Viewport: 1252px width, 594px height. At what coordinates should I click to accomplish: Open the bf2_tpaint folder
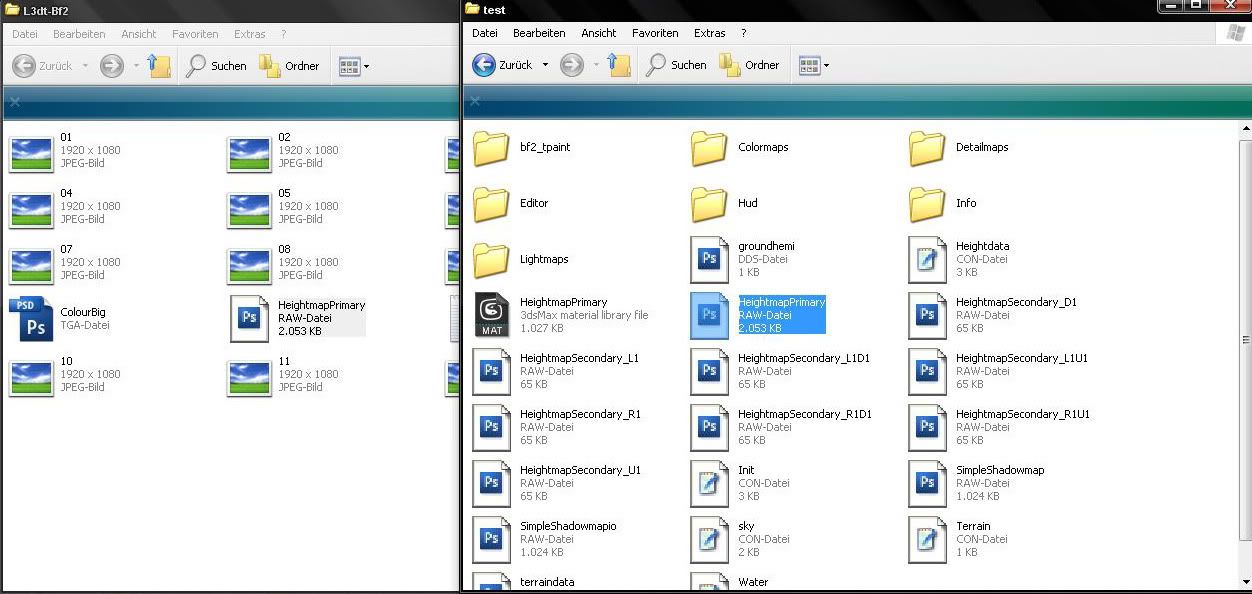pyautogui.click(x=491, y=148)
